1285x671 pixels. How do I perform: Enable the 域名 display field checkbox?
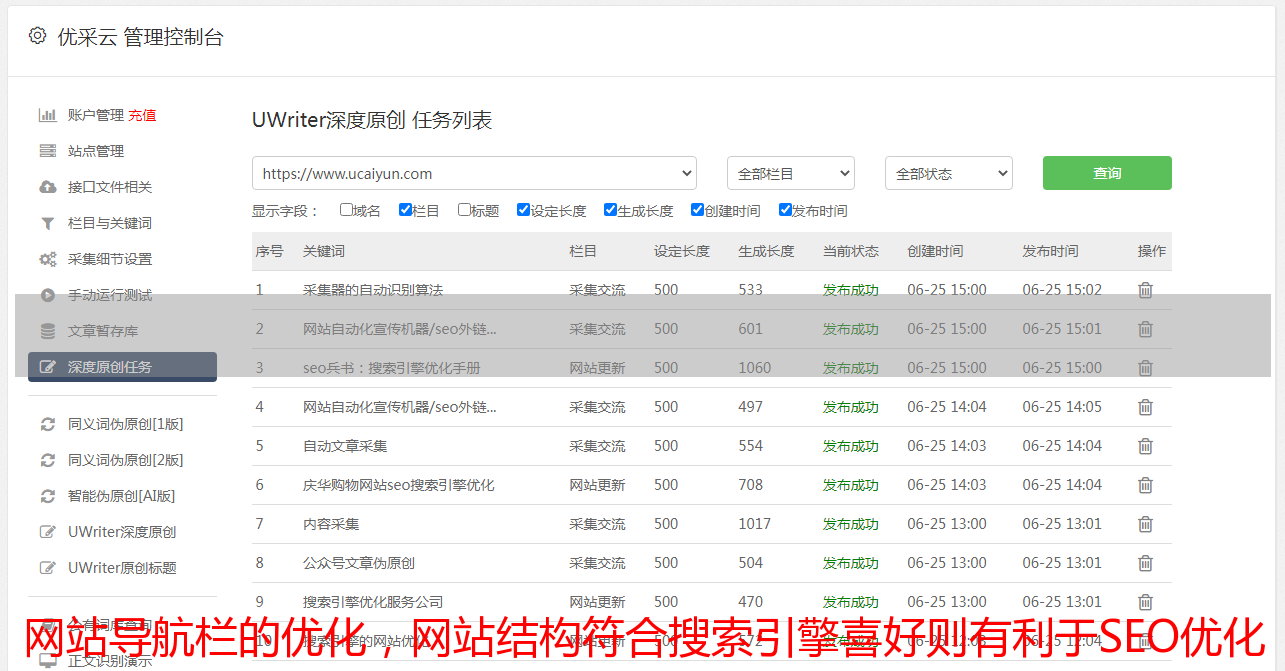346,210
